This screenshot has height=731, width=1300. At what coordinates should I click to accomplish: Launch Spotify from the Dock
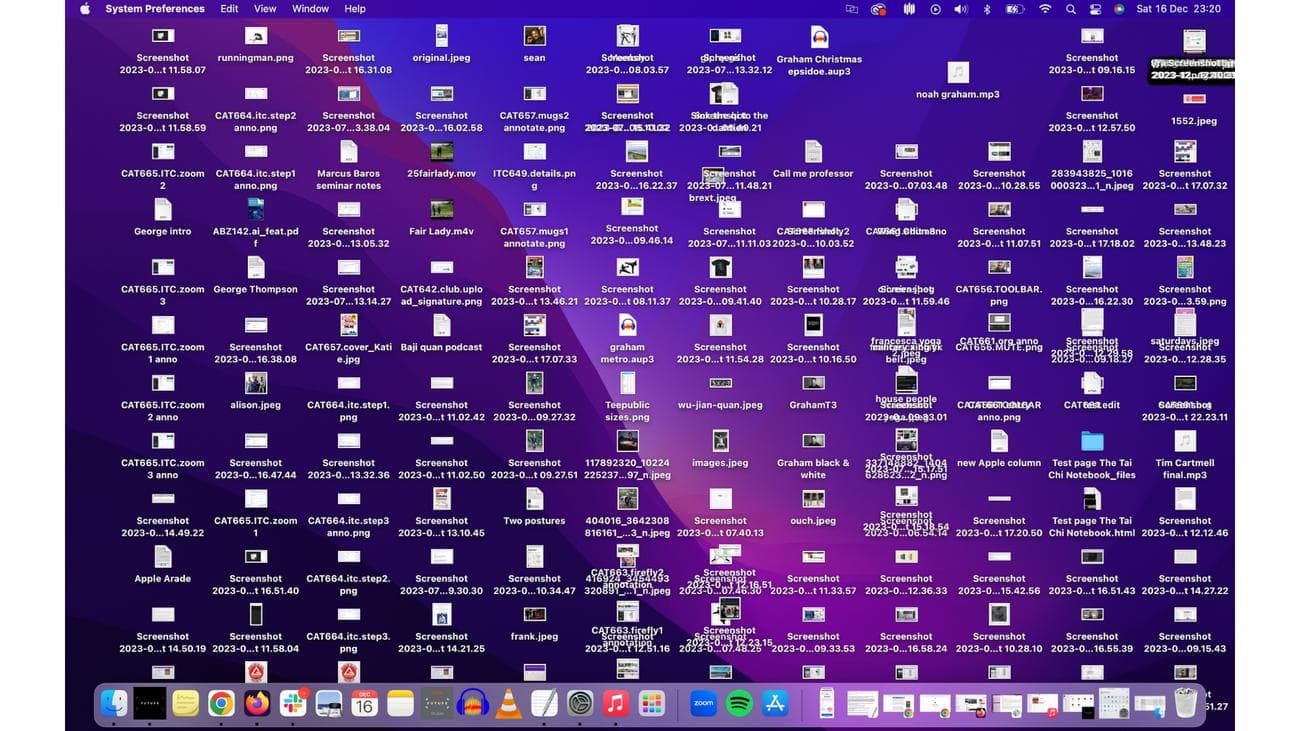(x=738, y=703)
